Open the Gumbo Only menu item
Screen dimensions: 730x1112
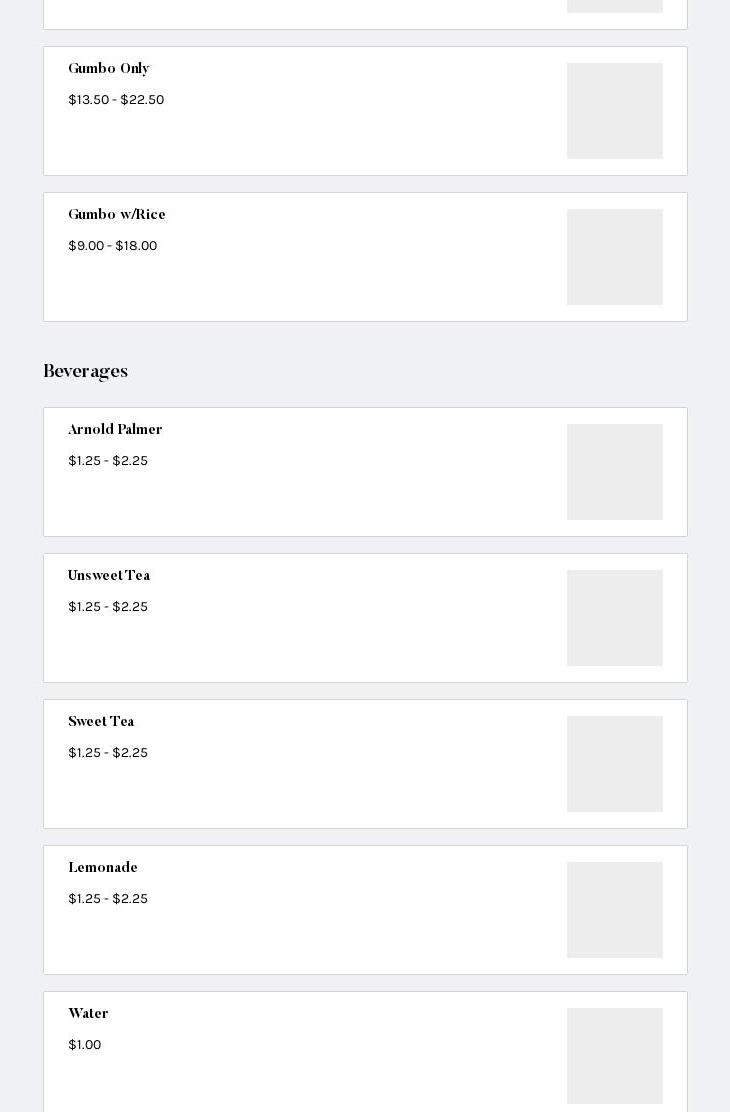click(x=109, y=69)
